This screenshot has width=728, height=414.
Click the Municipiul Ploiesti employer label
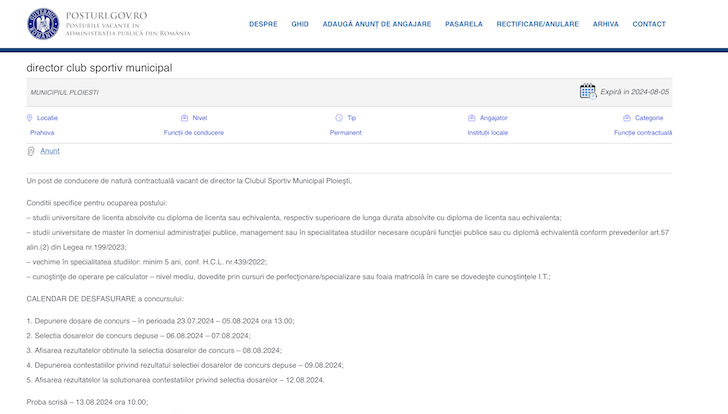pyautogui.click(x=65, y=92)
